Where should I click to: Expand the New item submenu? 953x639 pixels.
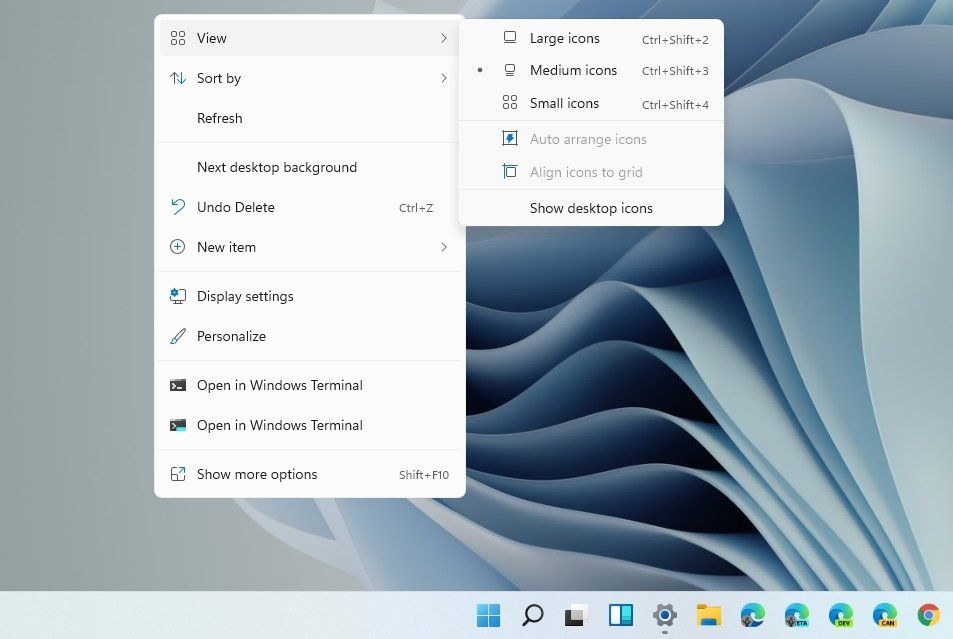pyautogui.click(x=444, y=247)
